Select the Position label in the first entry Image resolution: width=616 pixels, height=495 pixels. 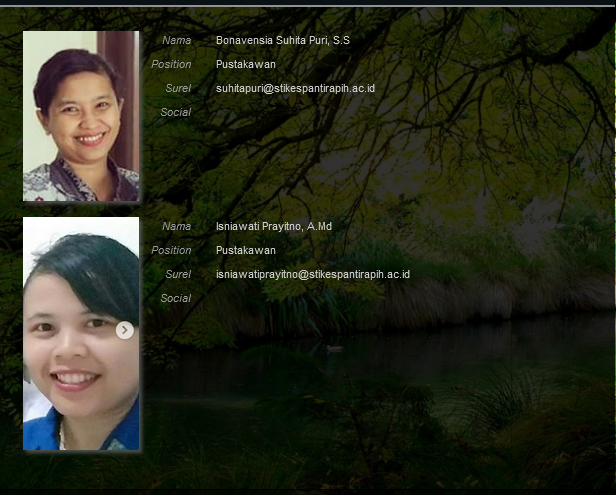[x=171, y=65]
